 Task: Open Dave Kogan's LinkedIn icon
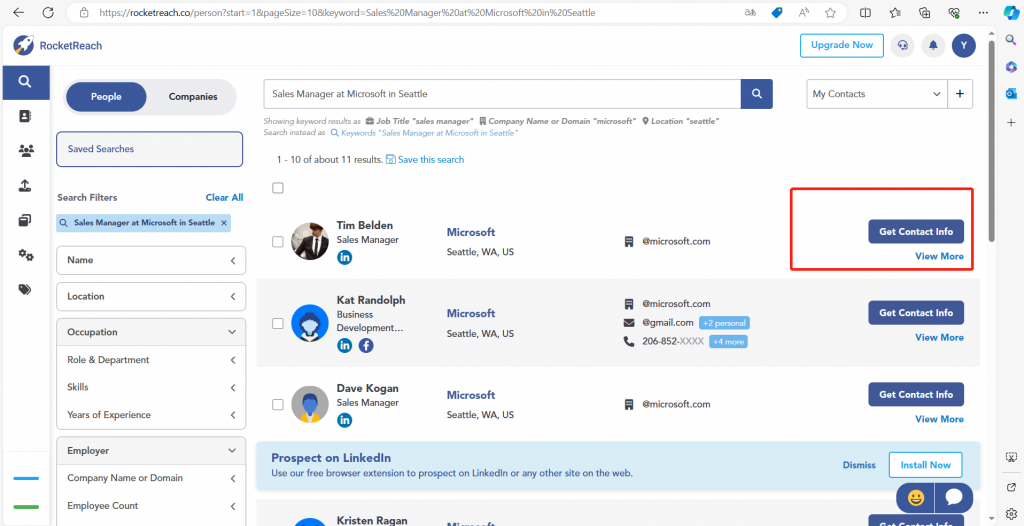[x=344, y=420]
